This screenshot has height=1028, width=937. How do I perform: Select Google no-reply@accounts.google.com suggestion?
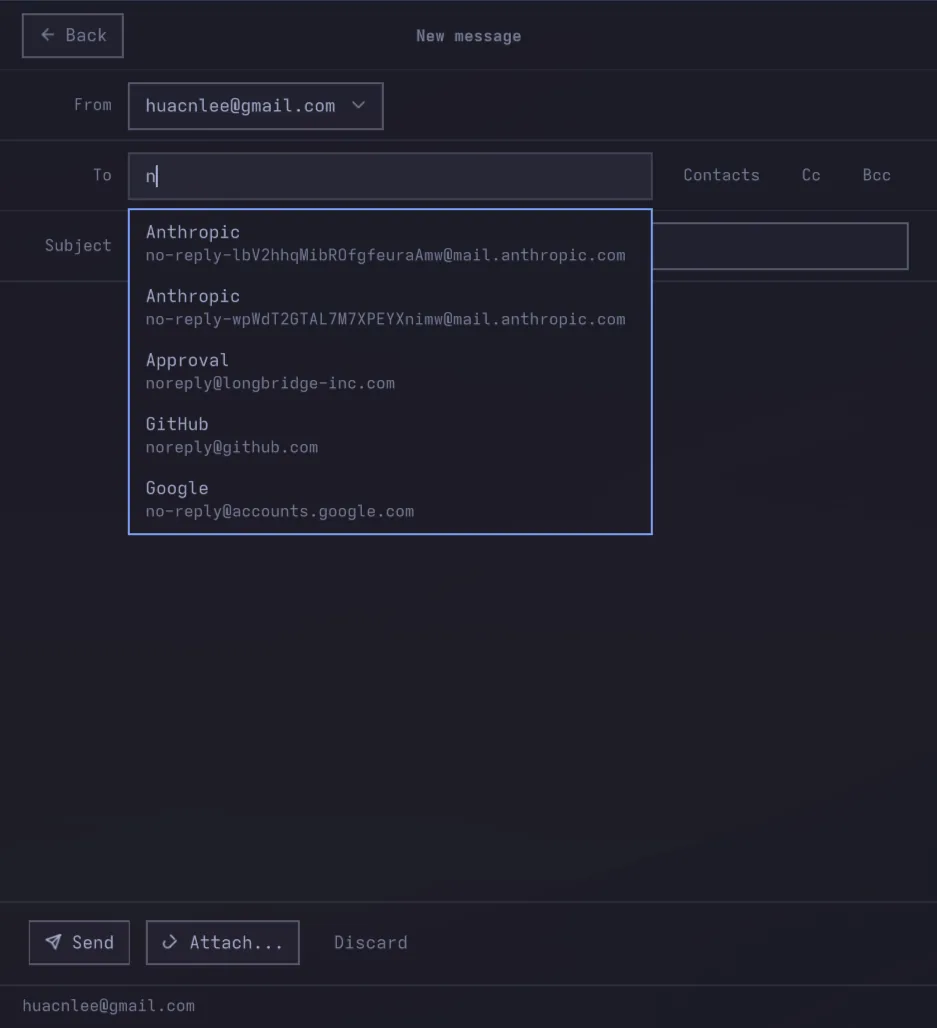tap(390, 500)
